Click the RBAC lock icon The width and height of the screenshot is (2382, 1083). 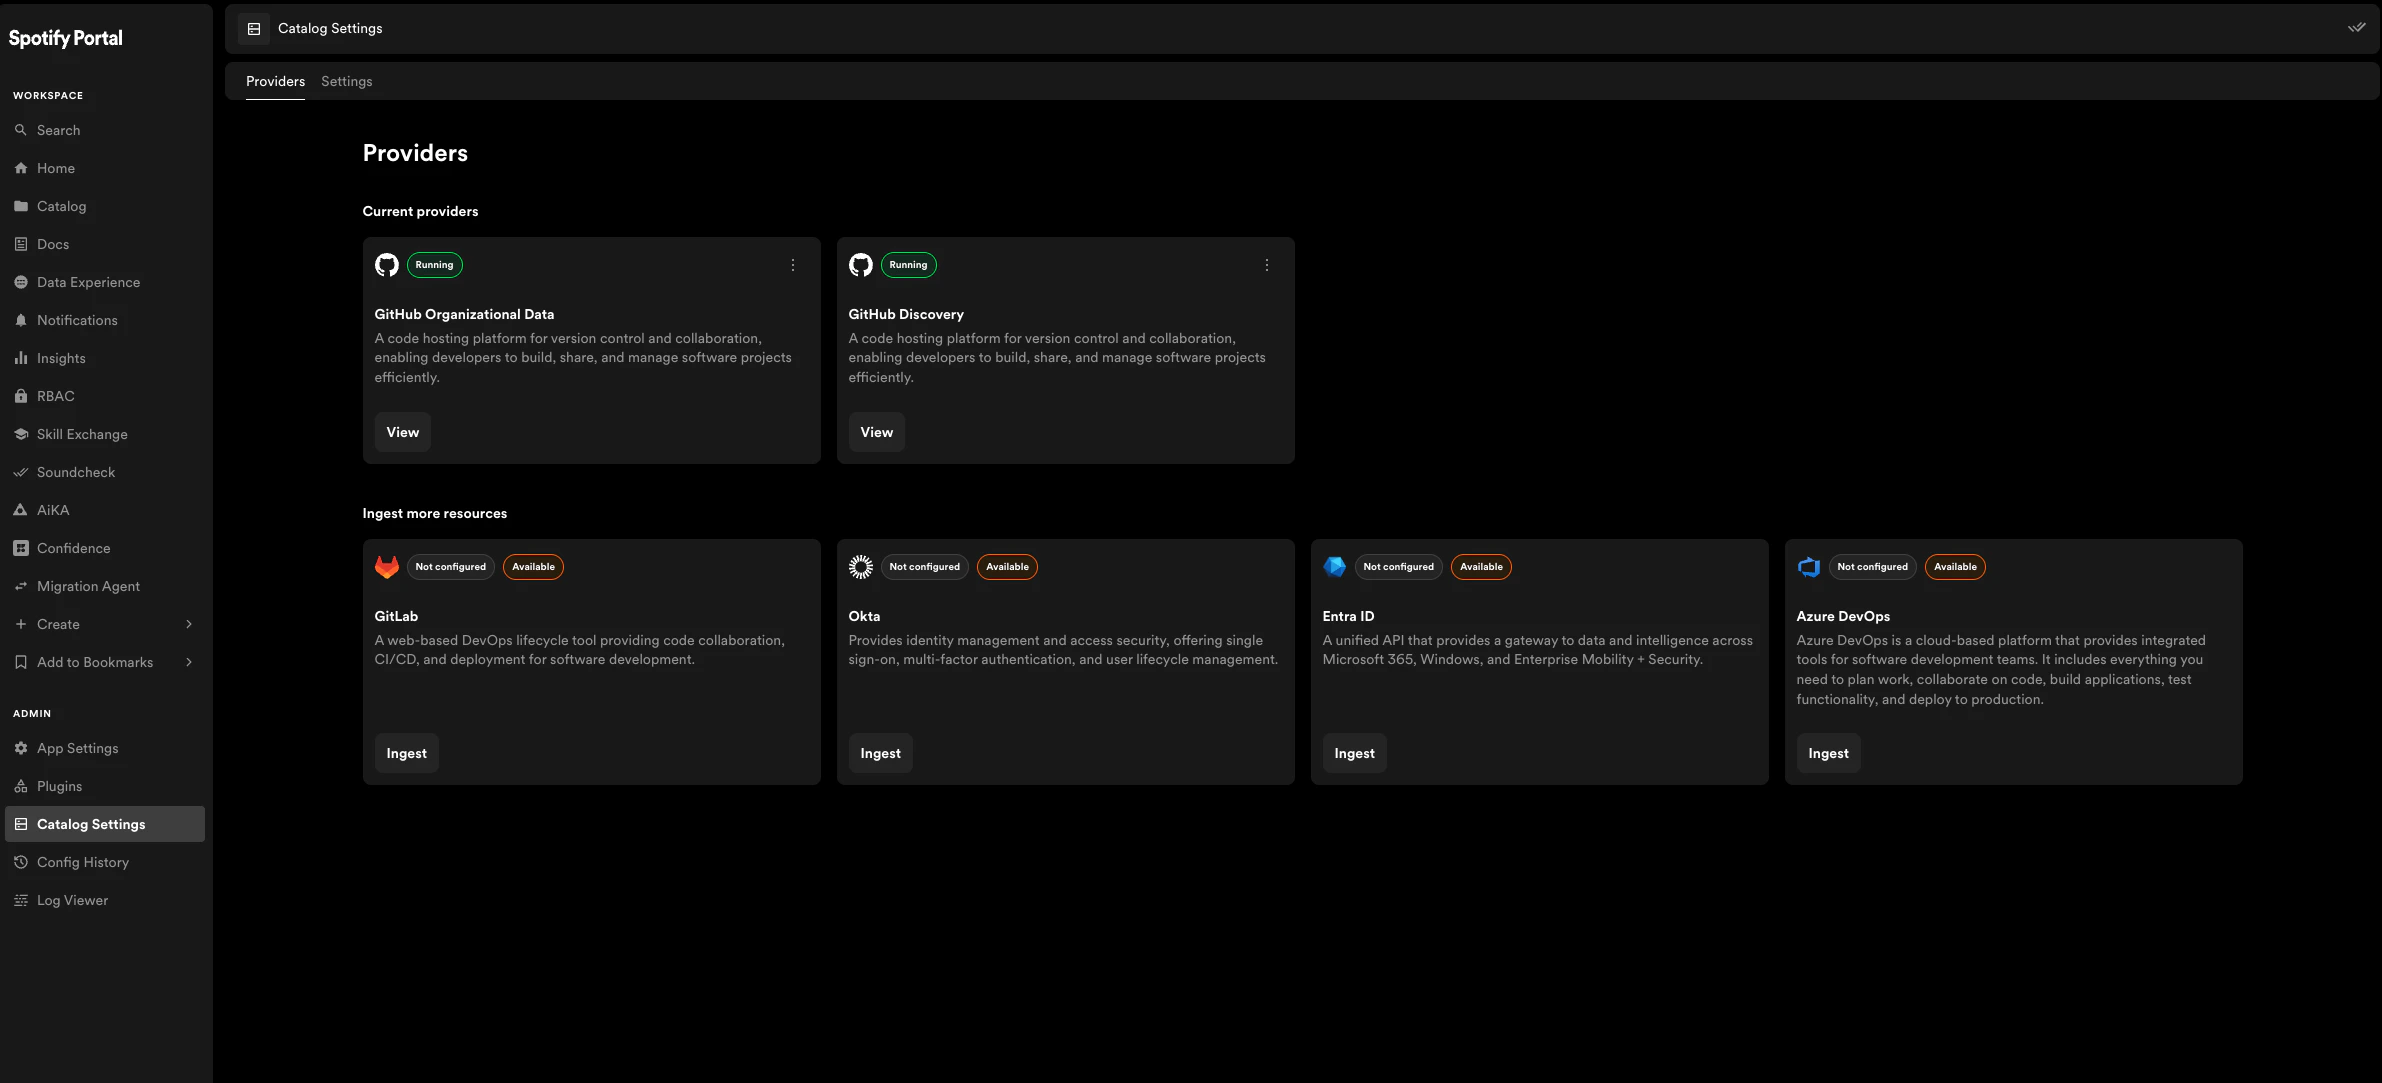21,396
